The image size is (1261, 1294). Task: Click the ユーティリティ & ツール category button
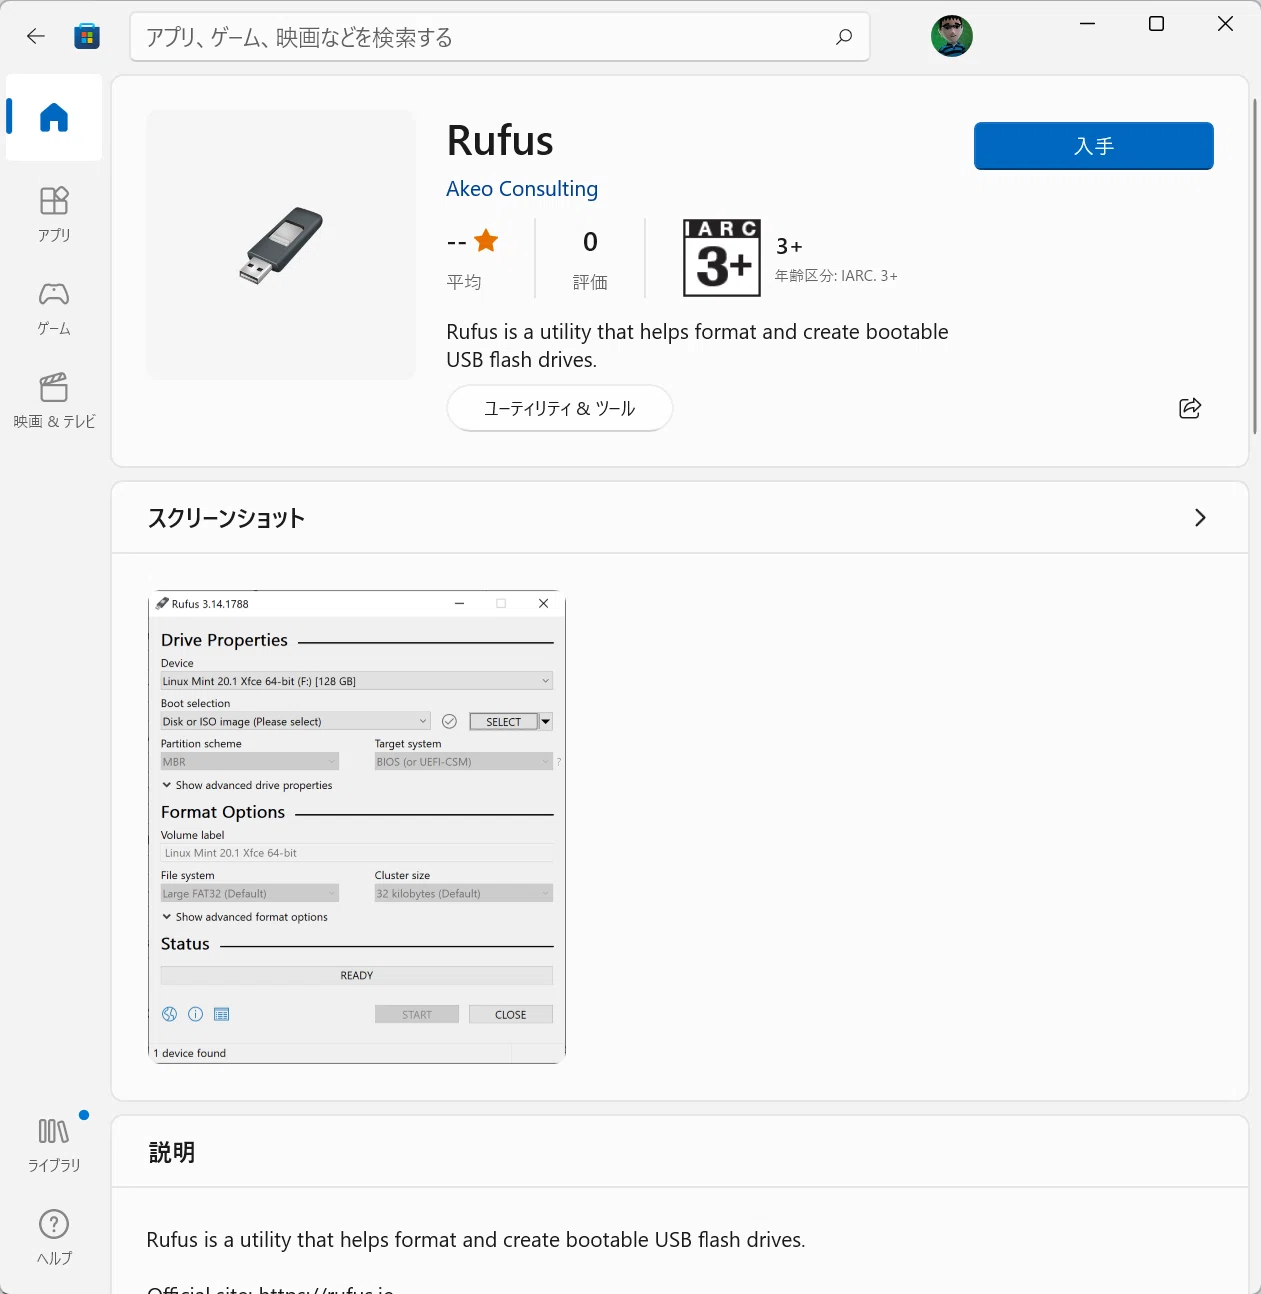pyautogui.click(x=559, y=408)
